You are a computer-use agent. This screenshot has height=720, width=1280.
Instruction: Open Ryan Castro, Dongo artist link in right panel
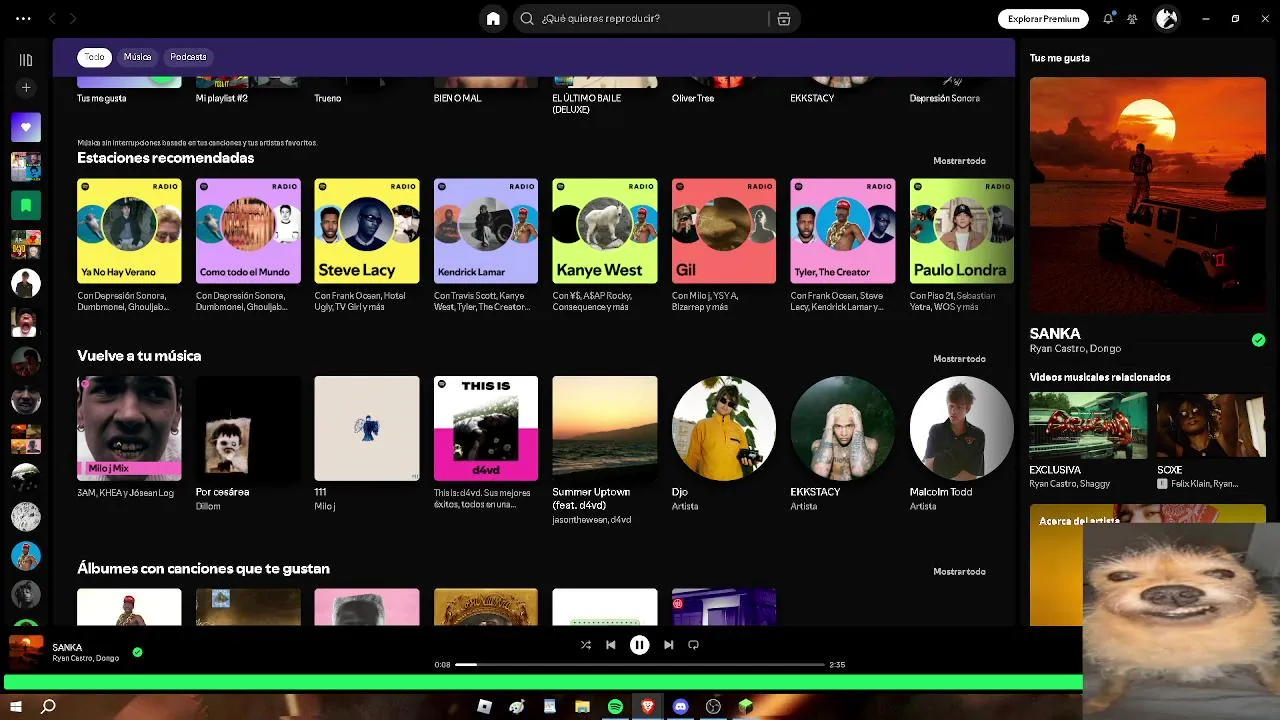tap(1075, 349)
